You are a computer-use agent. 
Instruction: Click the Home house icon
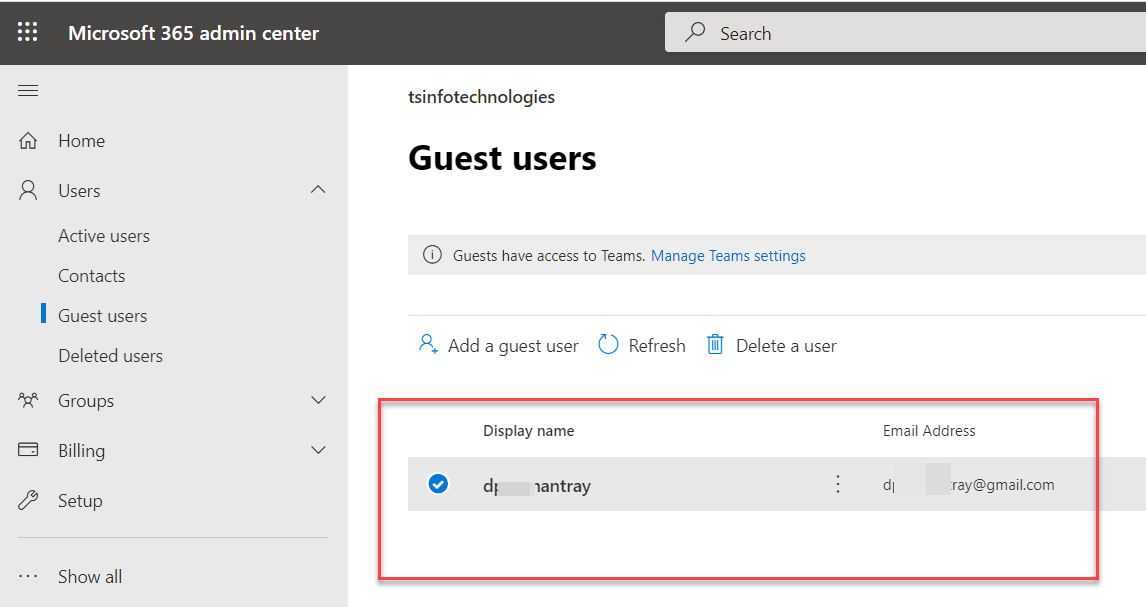[x=29, y=141]
